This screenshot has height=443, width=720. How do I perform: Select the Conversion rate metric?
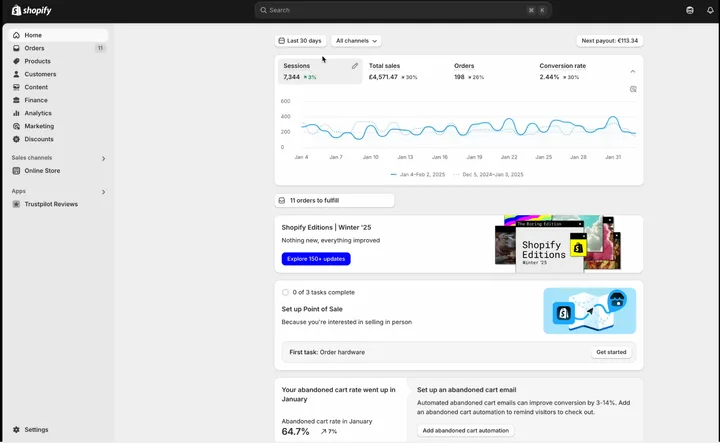[x=576, y=71]
